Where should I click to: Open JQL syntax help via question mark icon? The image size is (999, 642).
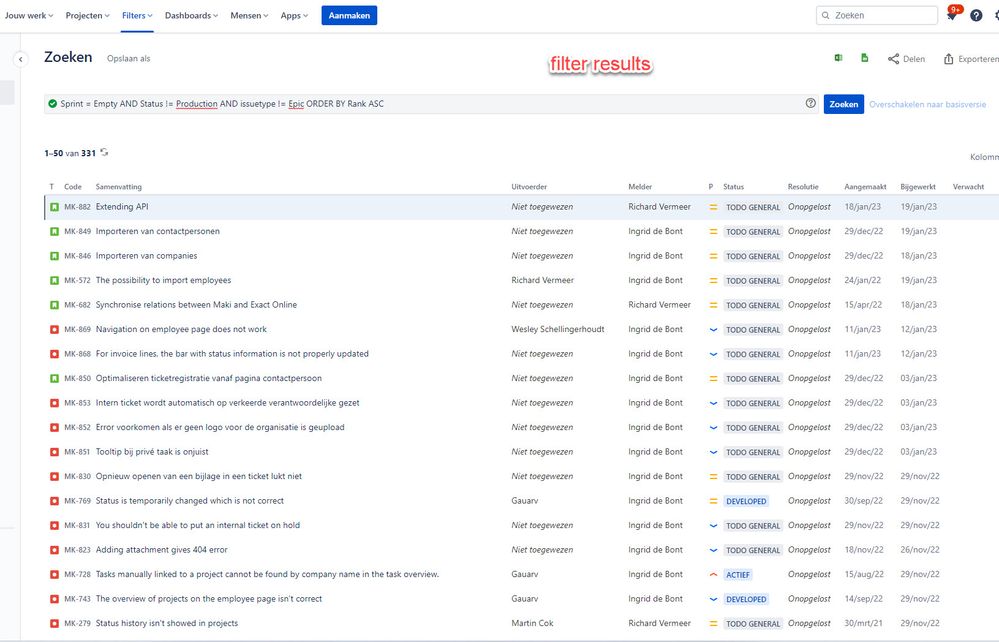pos(810,103)
